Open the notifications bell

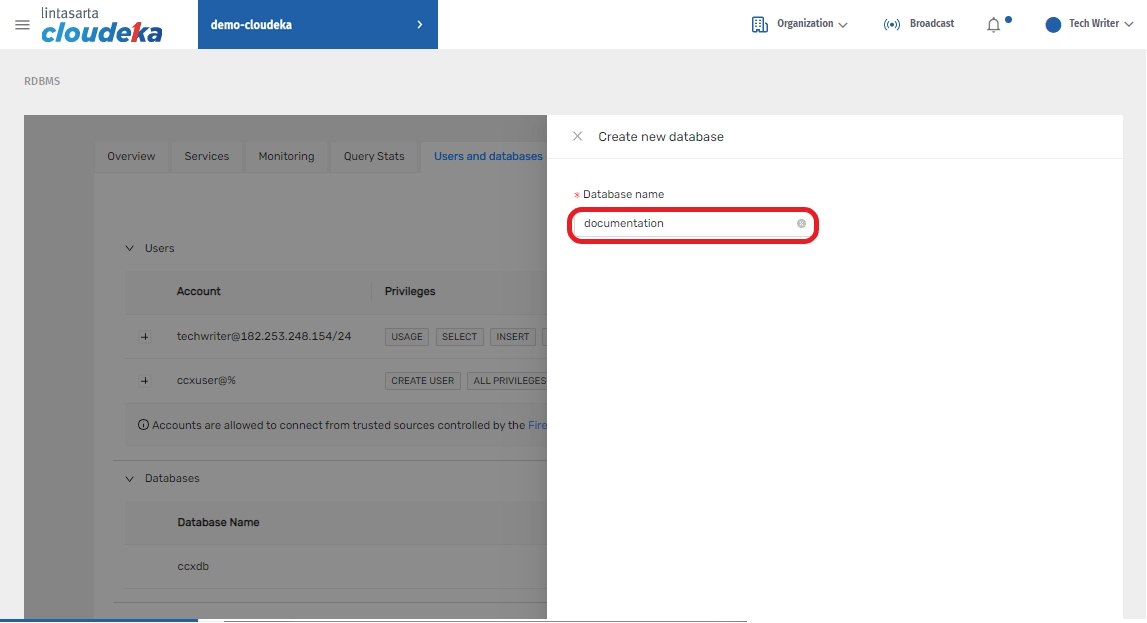[x=993, y=25]
